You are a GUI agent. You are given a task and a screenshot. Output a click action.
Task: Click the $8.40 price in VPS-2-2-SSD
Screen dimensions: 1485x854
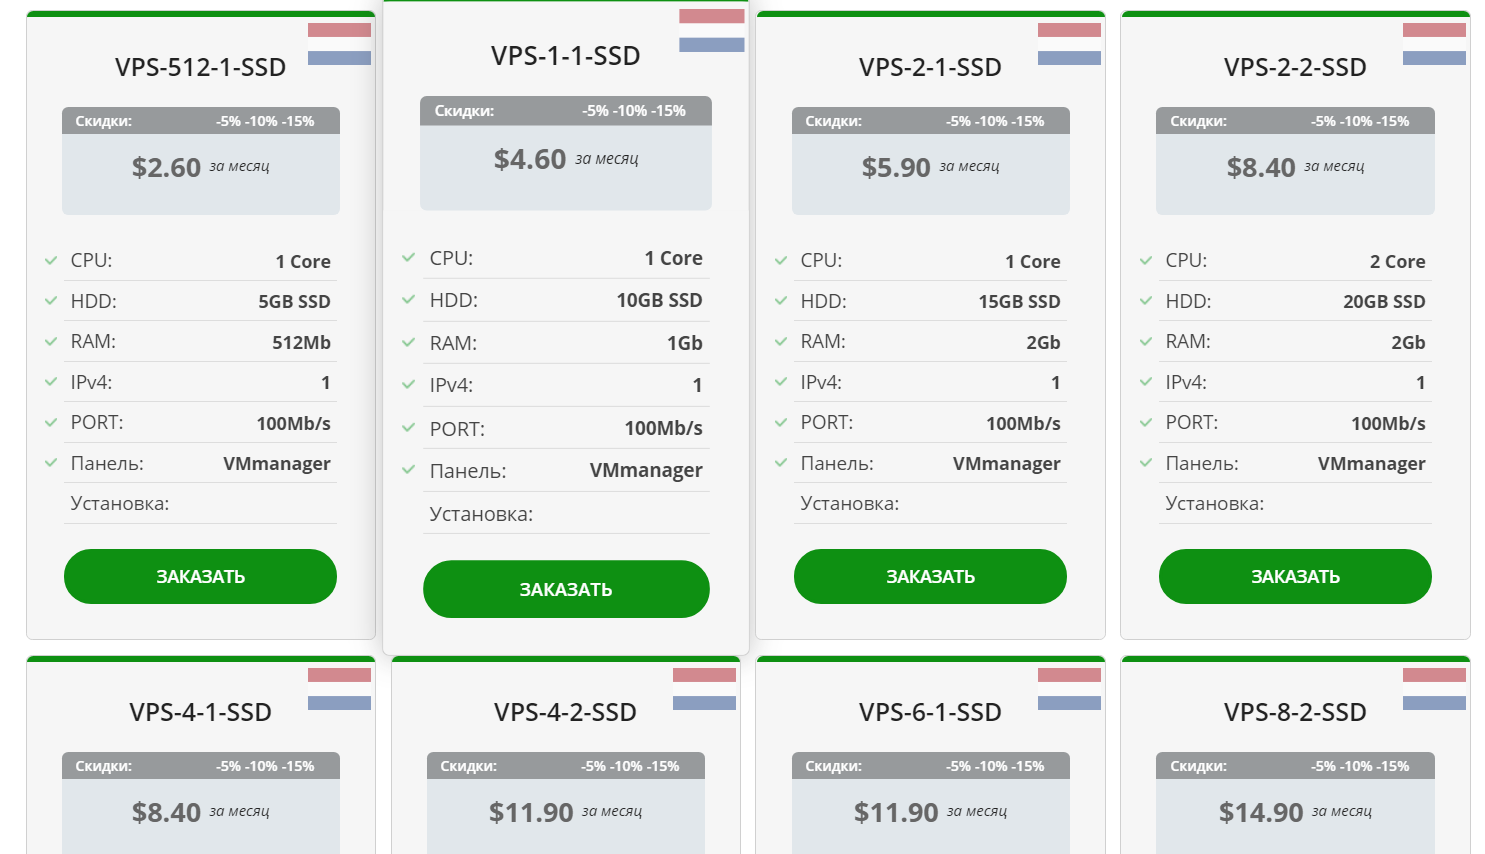pos(1261,168)
